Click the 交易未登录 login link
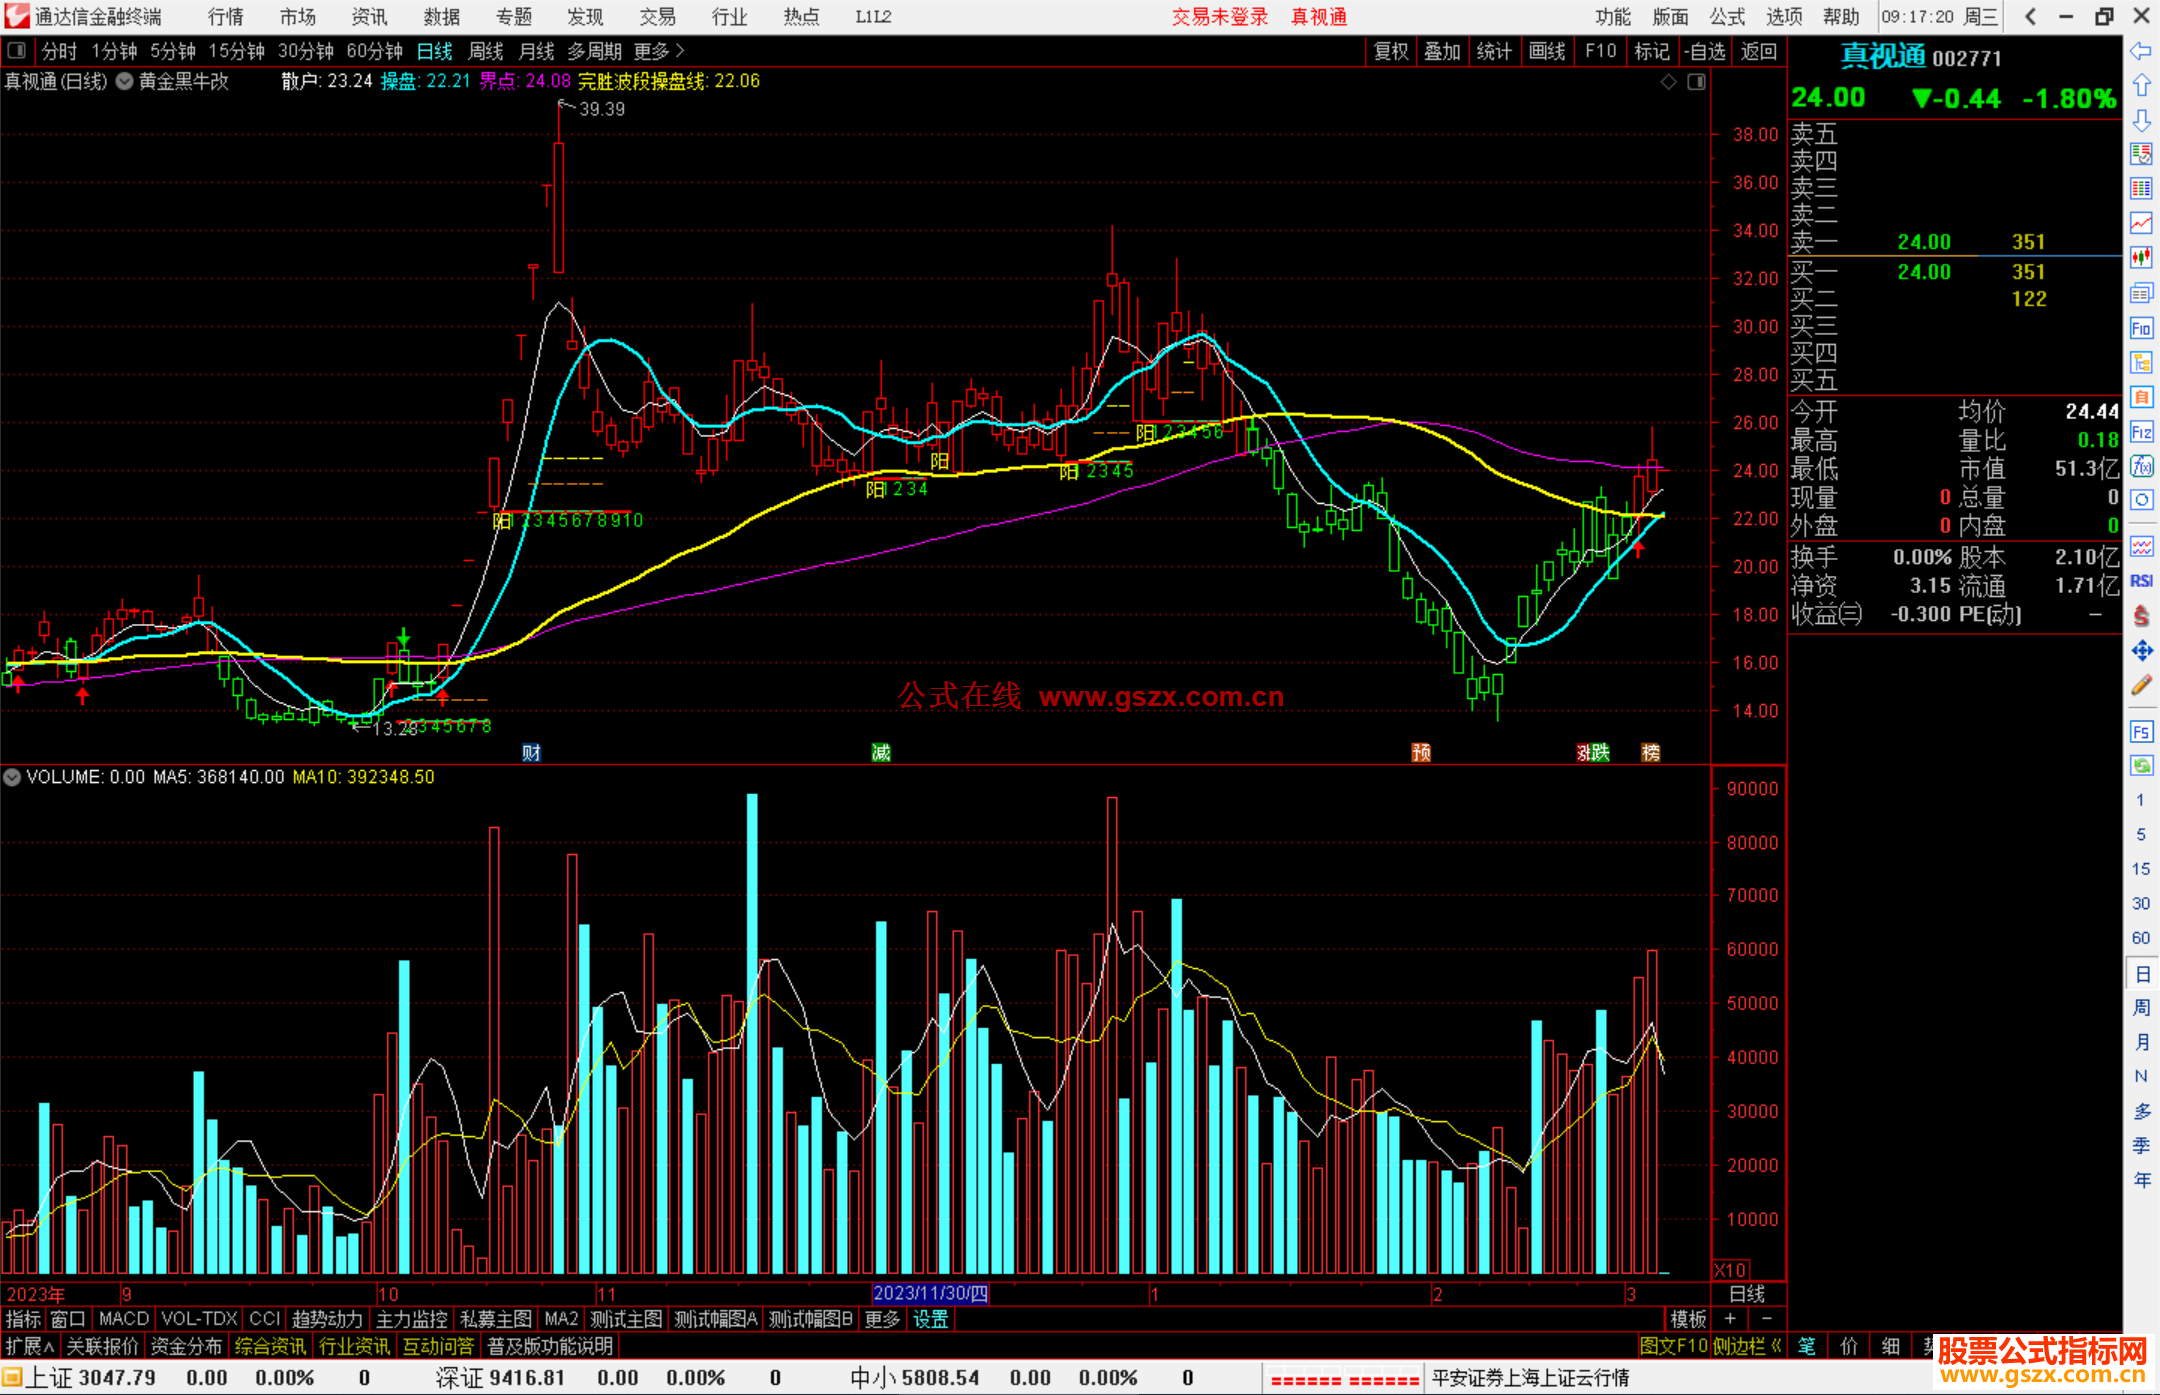This screenshot has height=1395, width=2160. click(x=1219, y=17)
